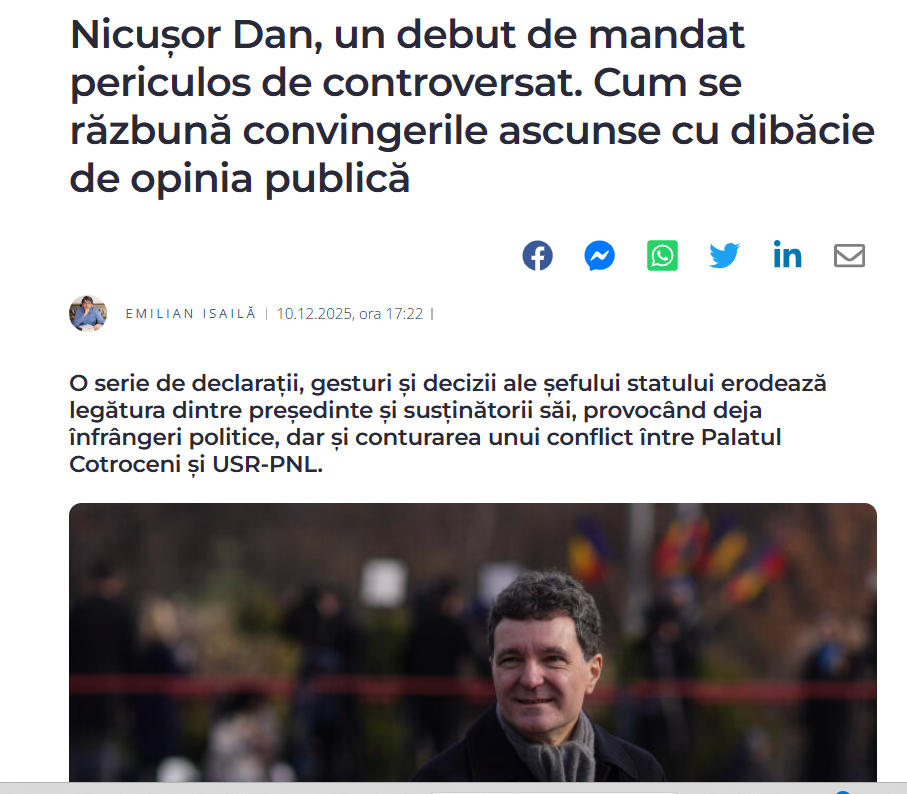Share the article through WhatsApp icon
907x794 pixels.
pyautogui.click(x=662, y=256)
